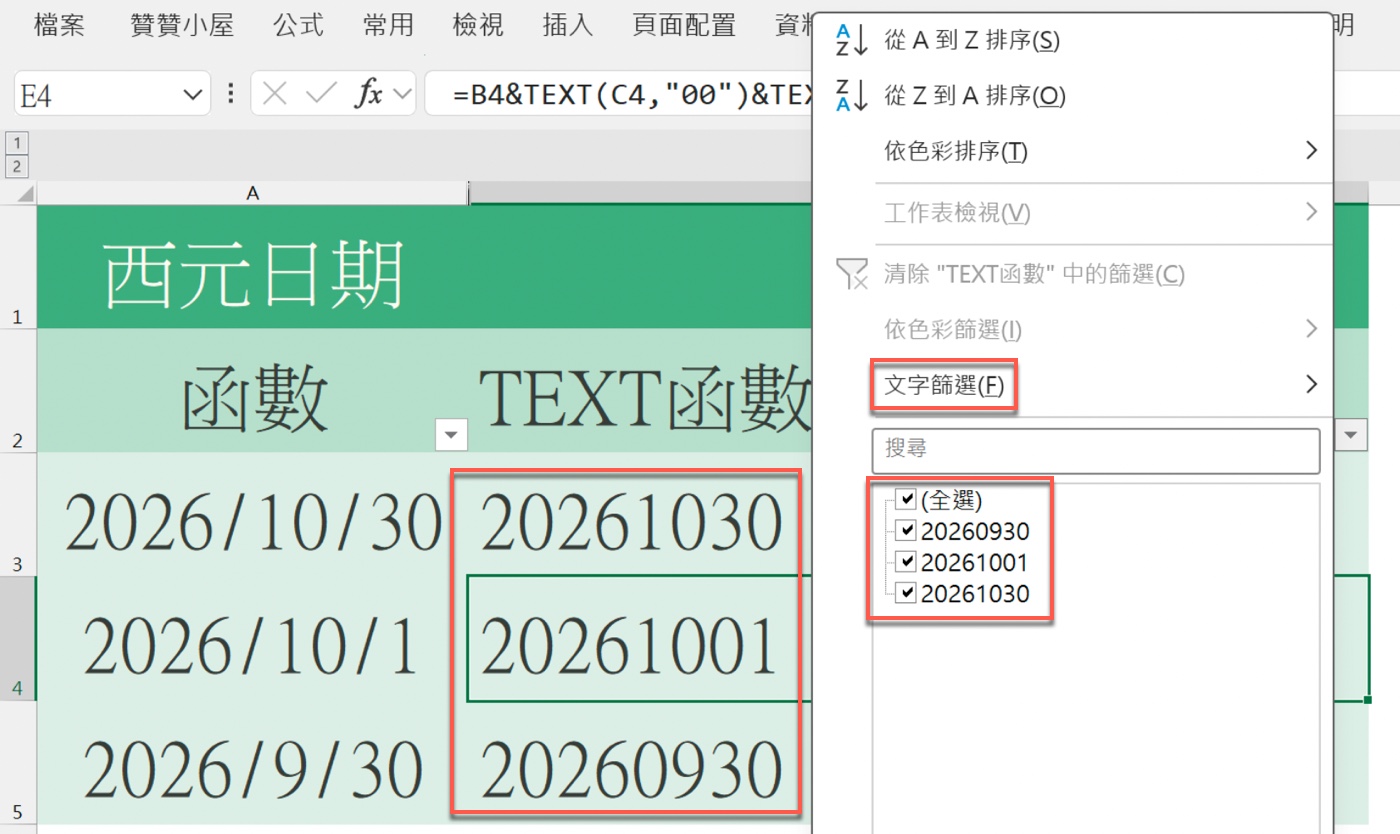Open the filter dropdown arrow at far right
The width and height of the screenshot is (1400, 834).
(x=1353, y=435)
